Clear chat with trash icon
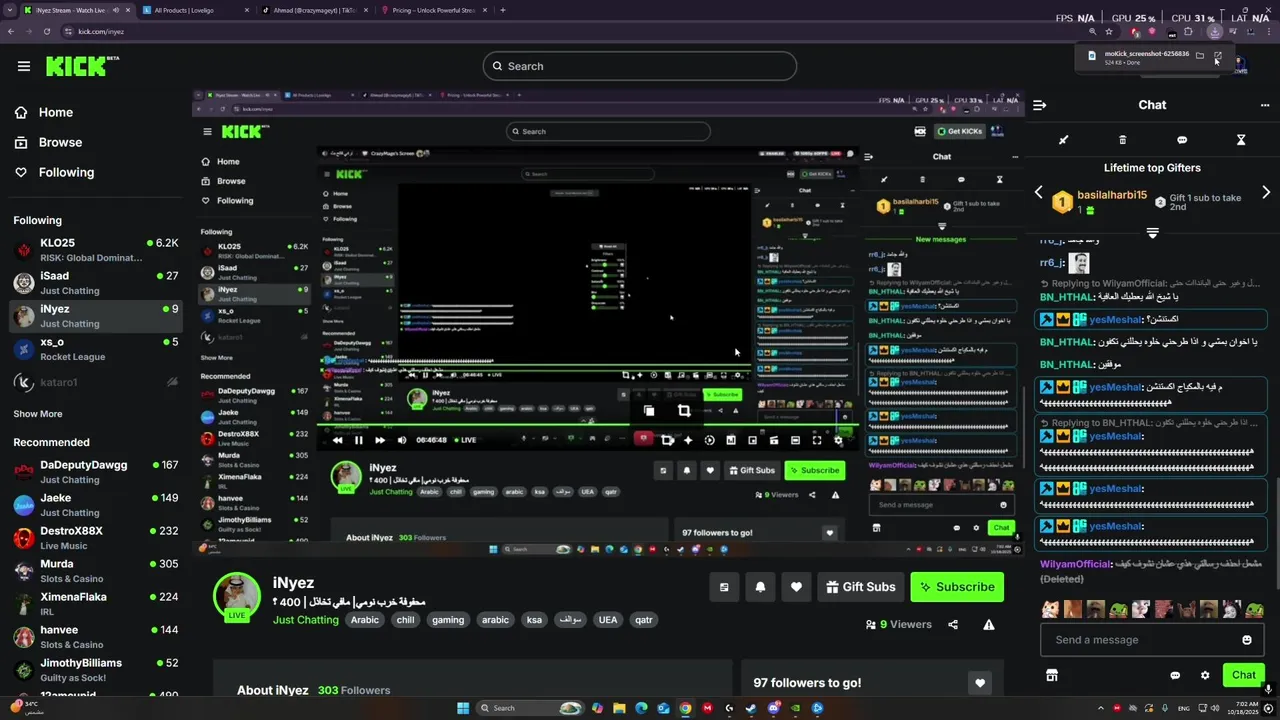The image size is (1280, 720). tap(1123, 140)
